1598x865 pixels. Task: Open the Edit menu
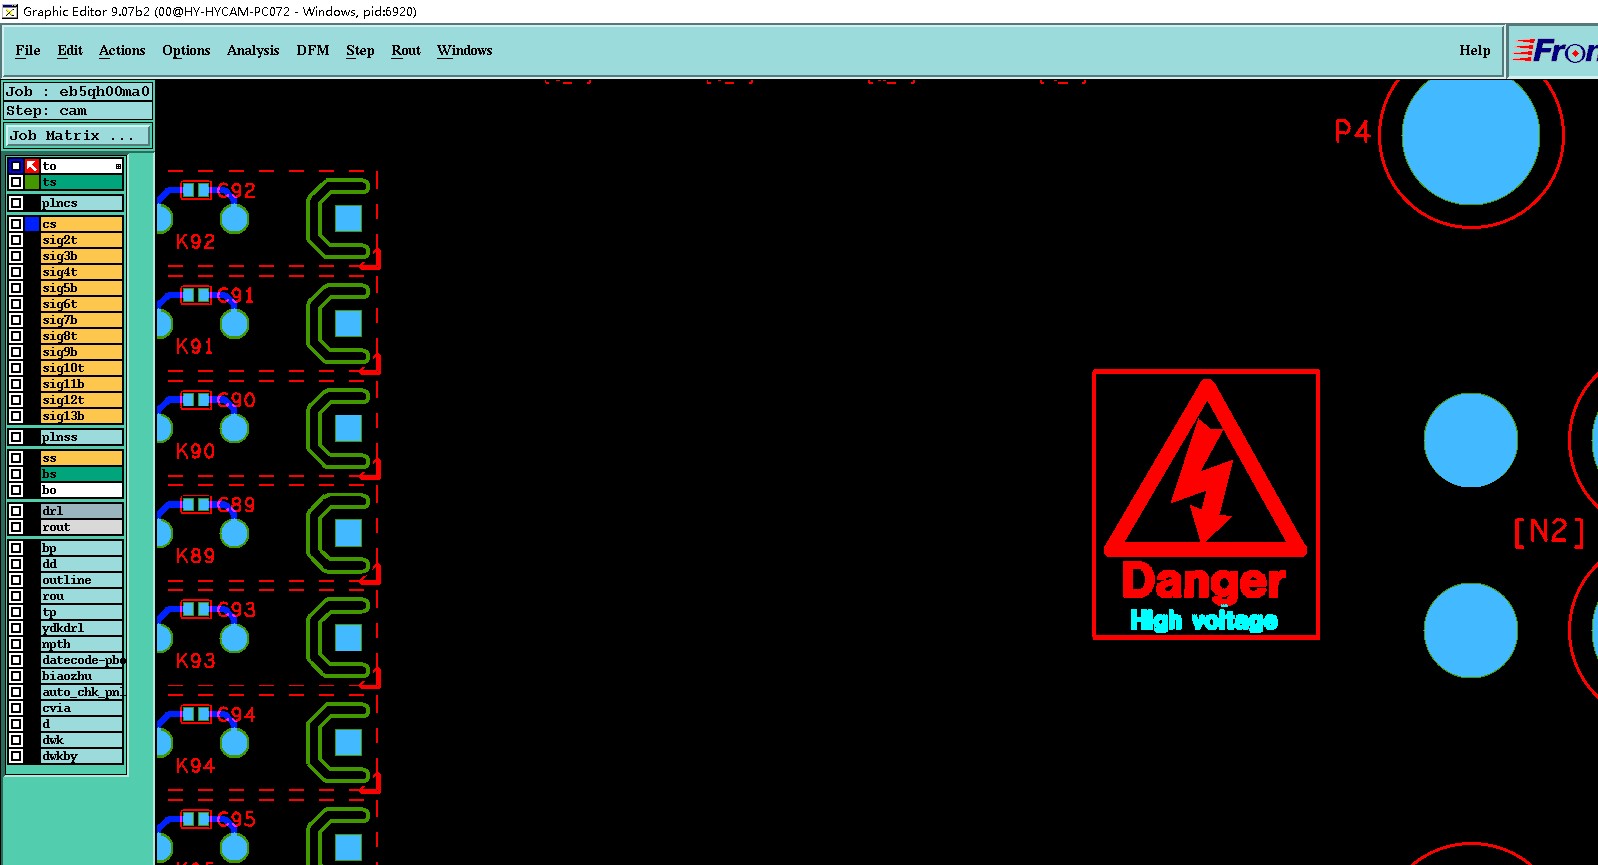(x=70, y=50)
